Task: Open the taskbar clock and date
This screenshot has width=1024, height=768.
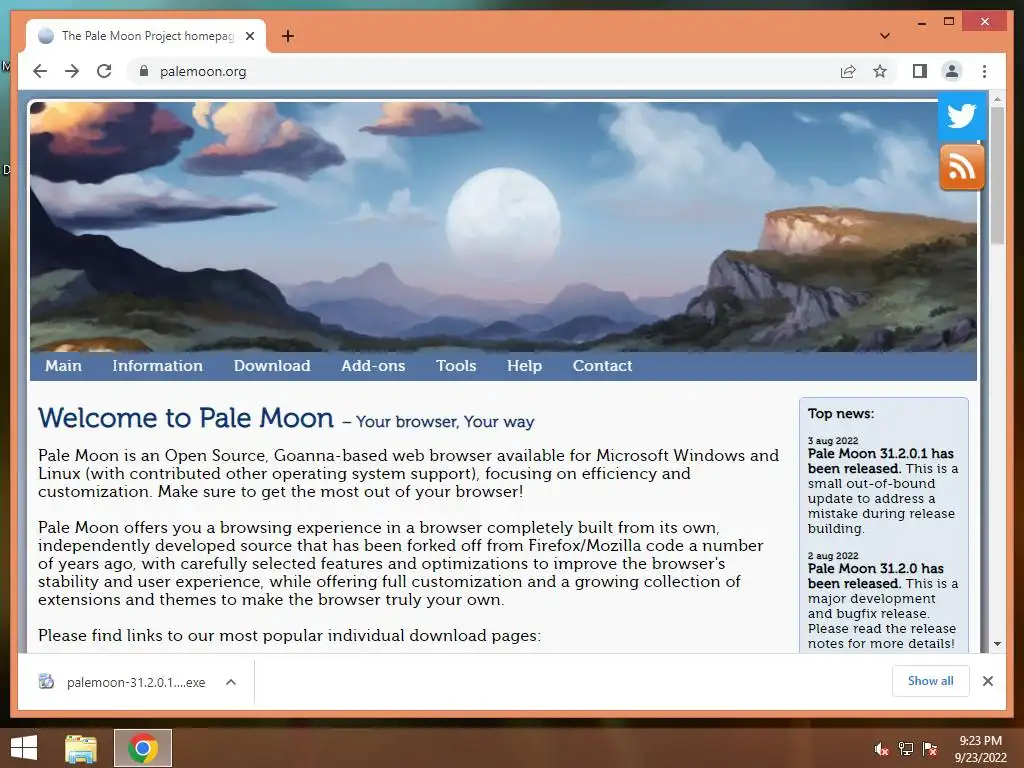Action: pos(980,749)
